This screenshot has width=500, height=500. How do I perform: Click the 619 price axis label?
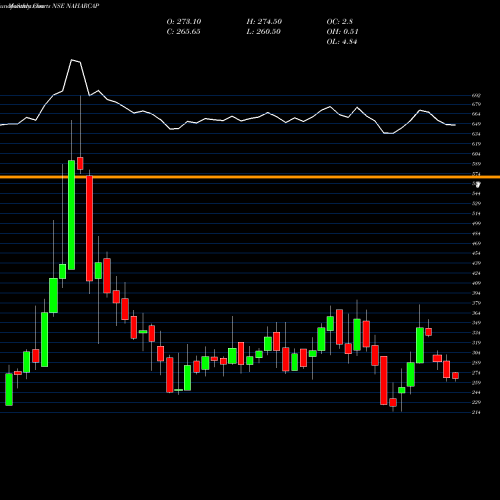click(x=476, y=144)
